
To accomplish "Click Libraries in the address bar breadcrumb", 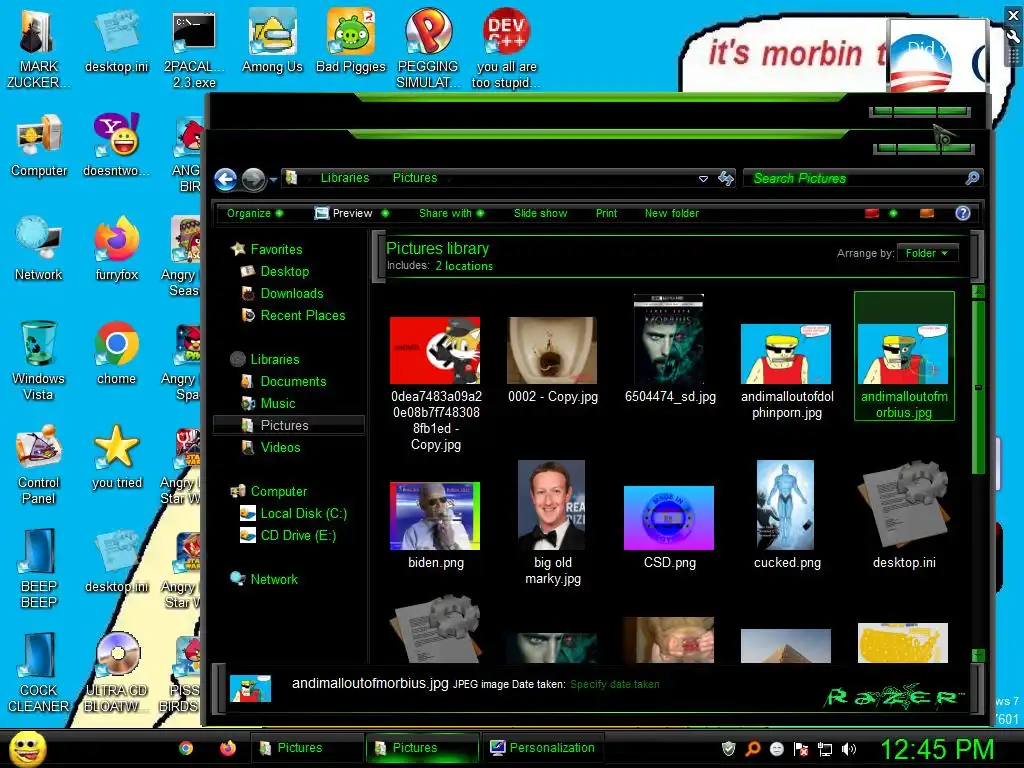I will point(345,178).
